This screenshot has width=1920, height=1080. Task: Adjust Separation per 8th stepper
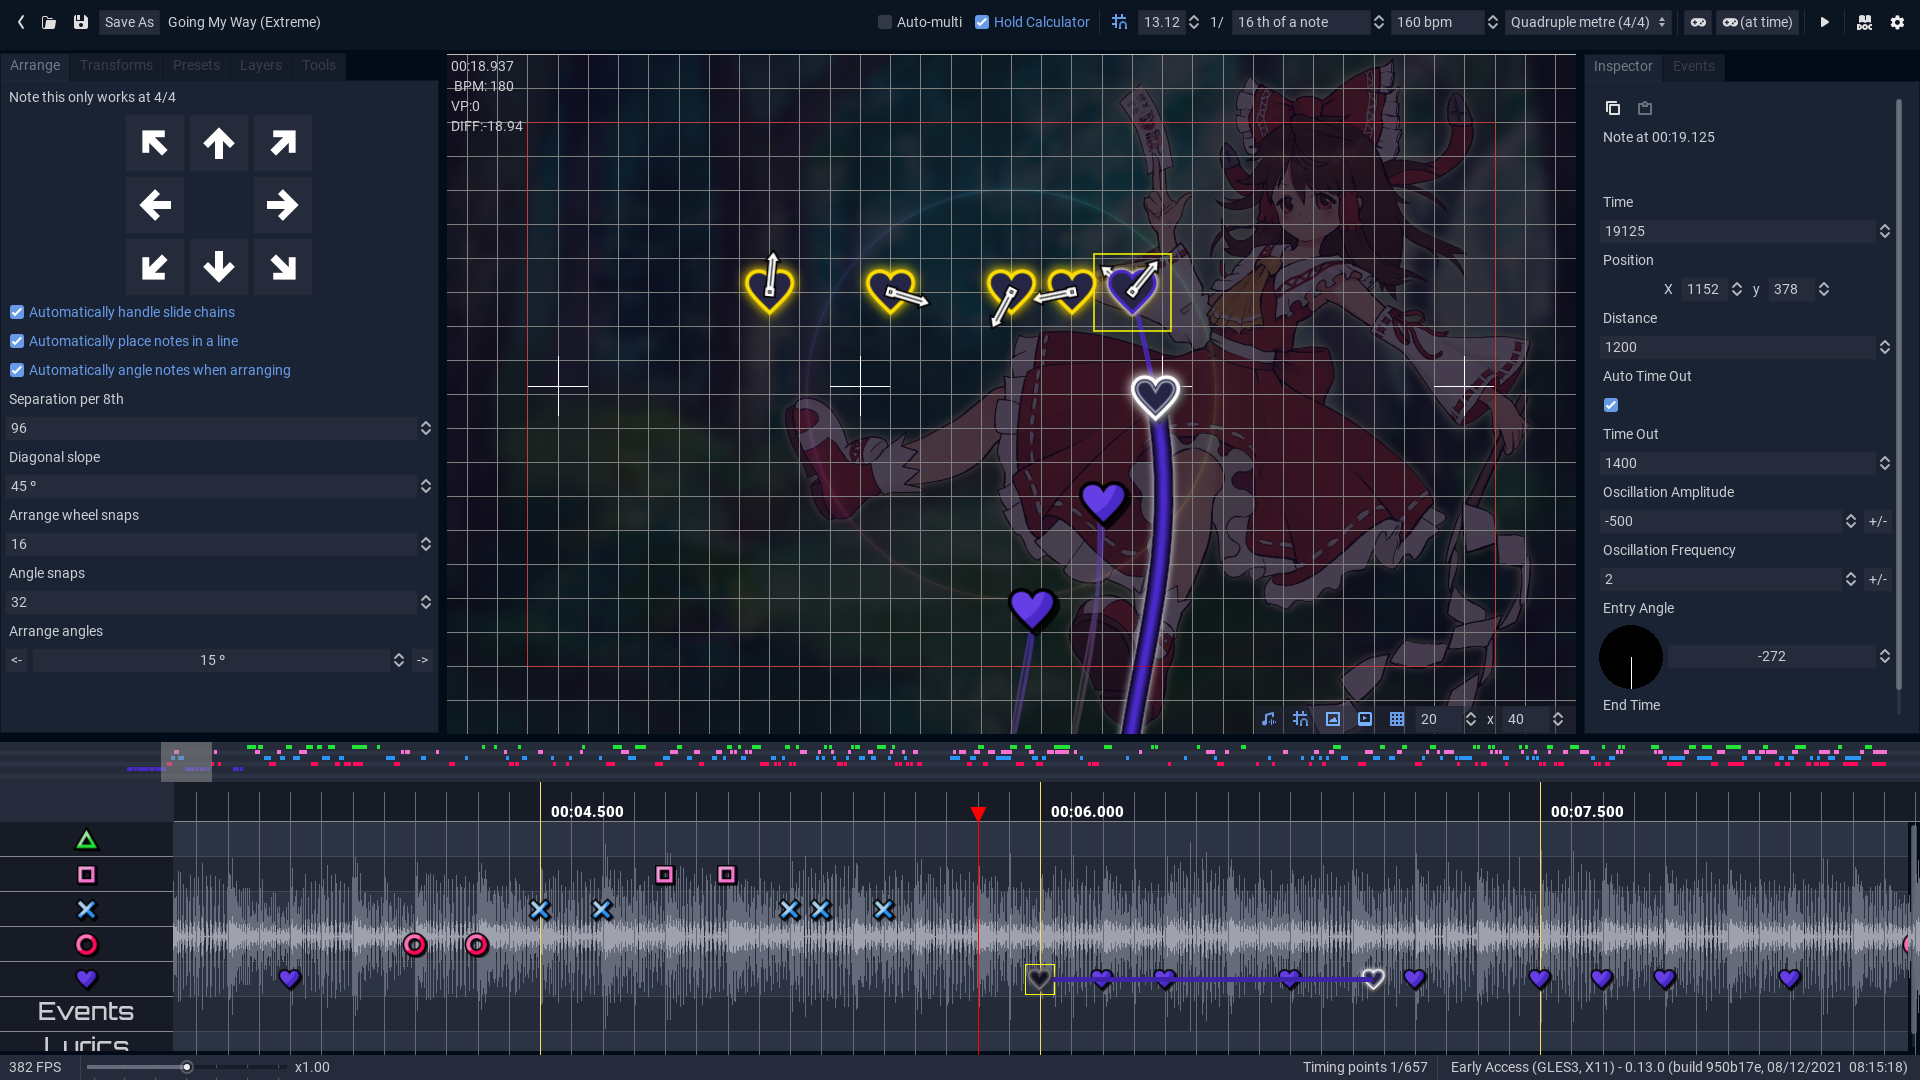pyautogui.click(x=426, y=428)
